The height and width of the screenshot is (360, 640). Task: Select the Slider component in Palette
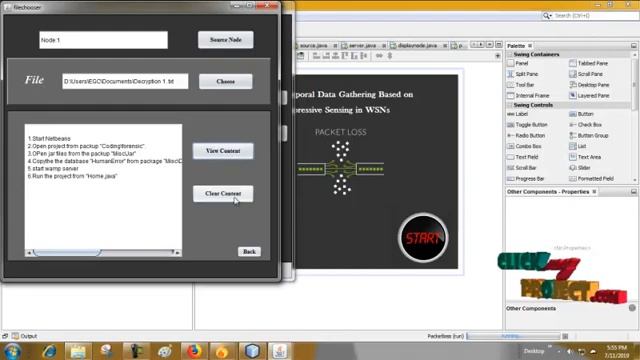(580, 168)
